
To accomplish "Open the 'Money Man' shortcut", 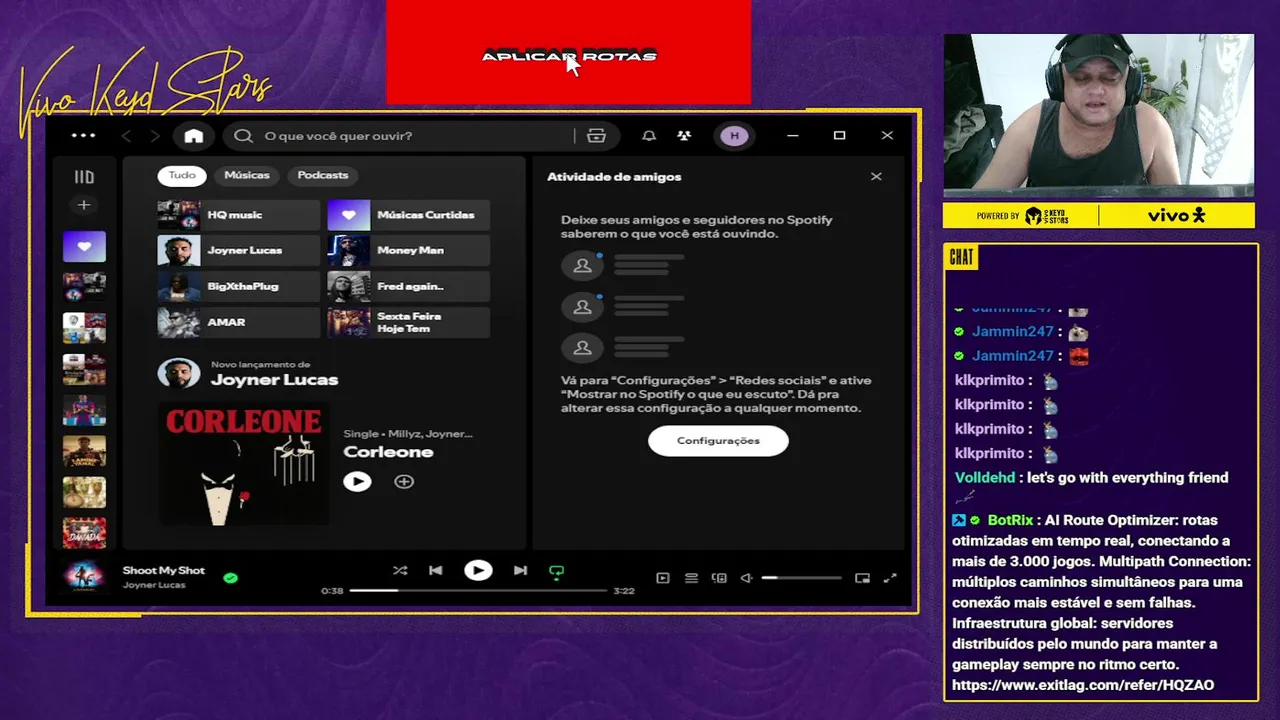I will pyautogui.click(x=408, y=250).
